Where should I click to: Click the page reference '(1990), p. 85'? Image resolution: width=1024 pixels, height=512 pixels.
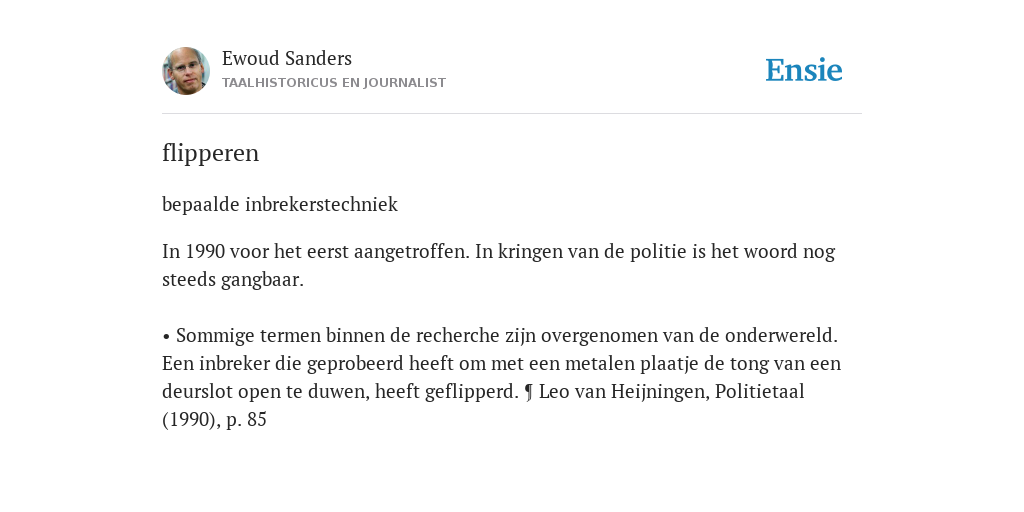[x=214, y=419]
